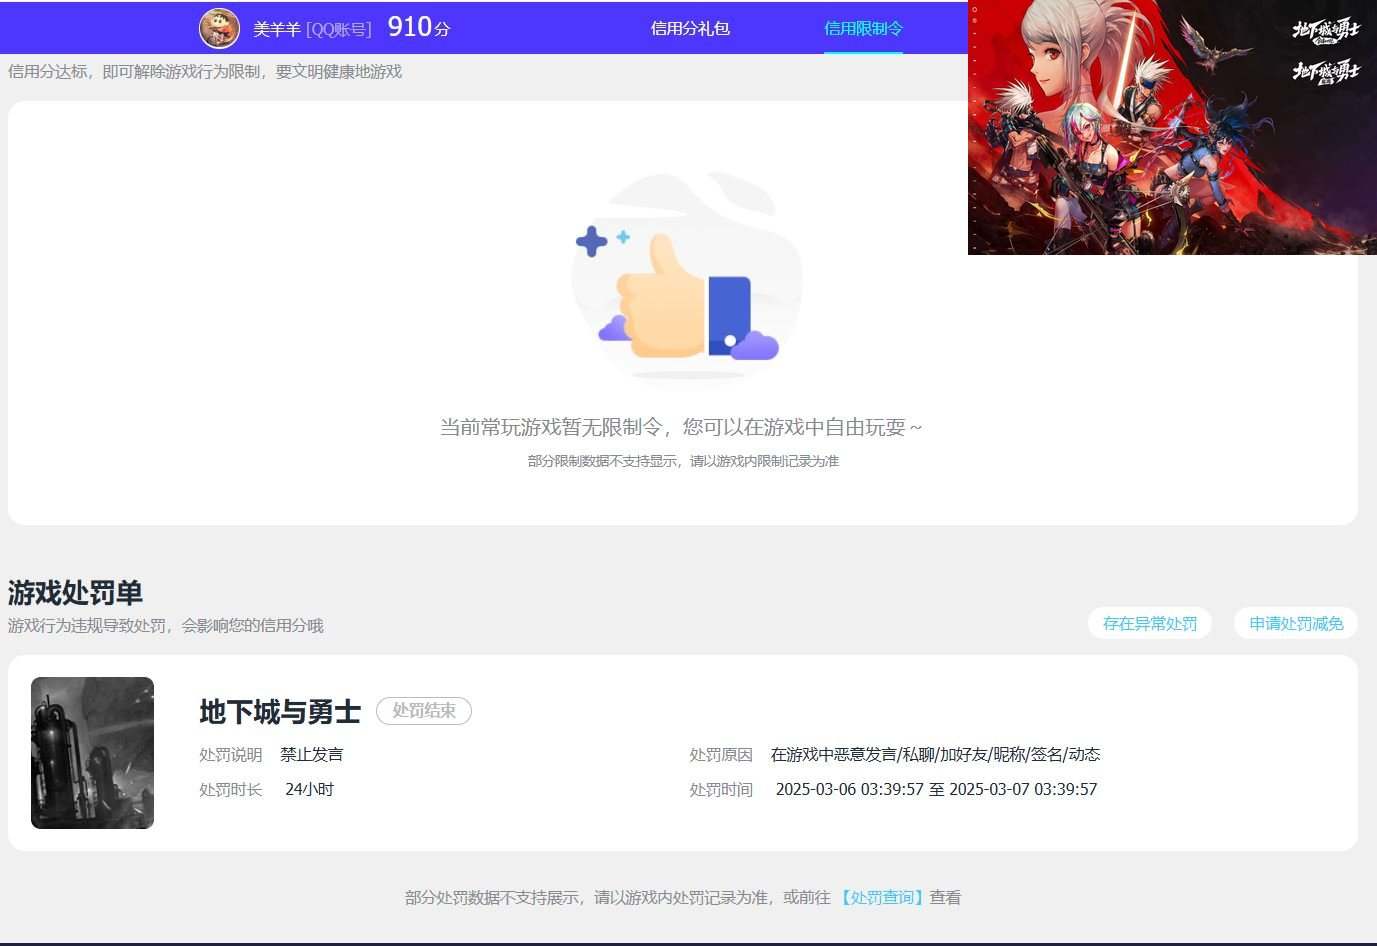
Task: Click the 信用分达标 hint text
Action: (205, 71)
